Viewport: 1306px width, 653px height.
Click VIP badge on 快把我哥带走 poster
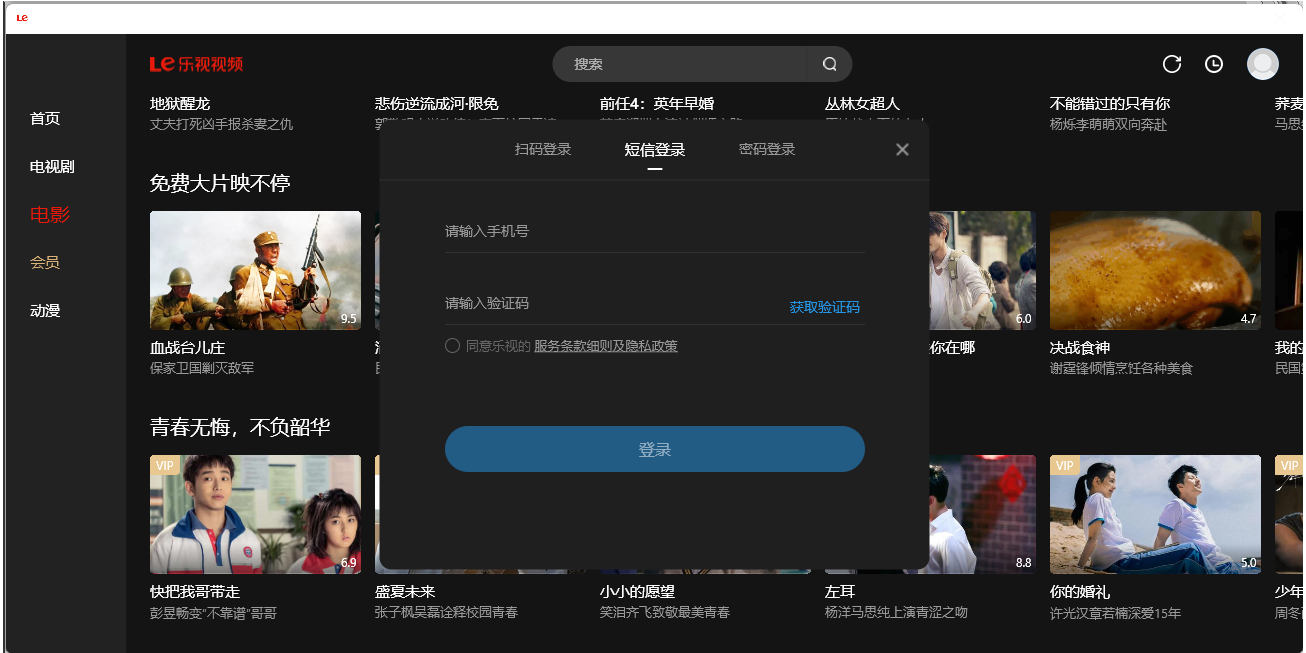tap(165, 466)
